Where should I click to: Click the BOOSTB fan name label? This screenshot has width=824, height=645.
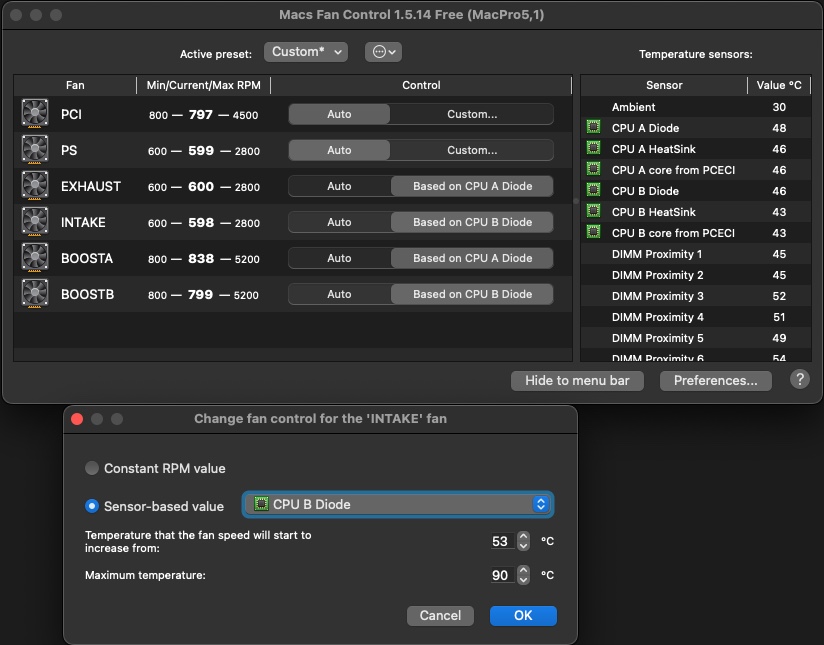click(87, 294)
